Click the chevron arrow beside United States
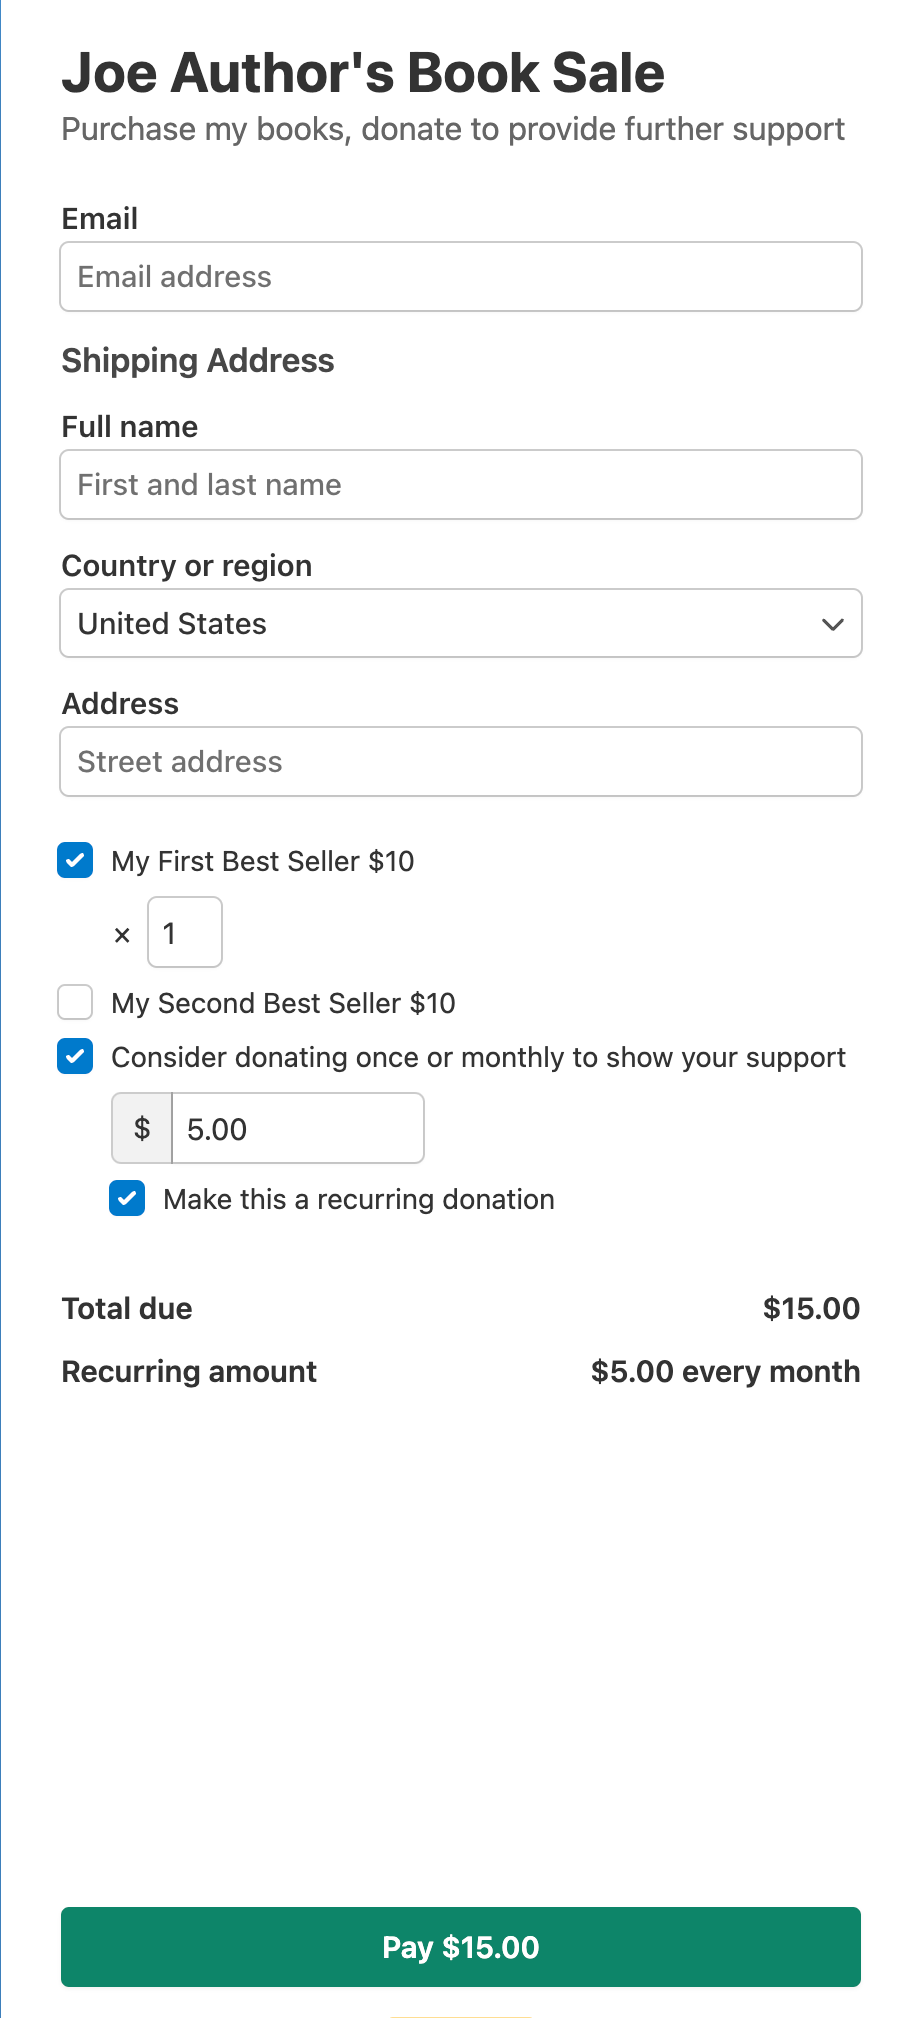 832,624
